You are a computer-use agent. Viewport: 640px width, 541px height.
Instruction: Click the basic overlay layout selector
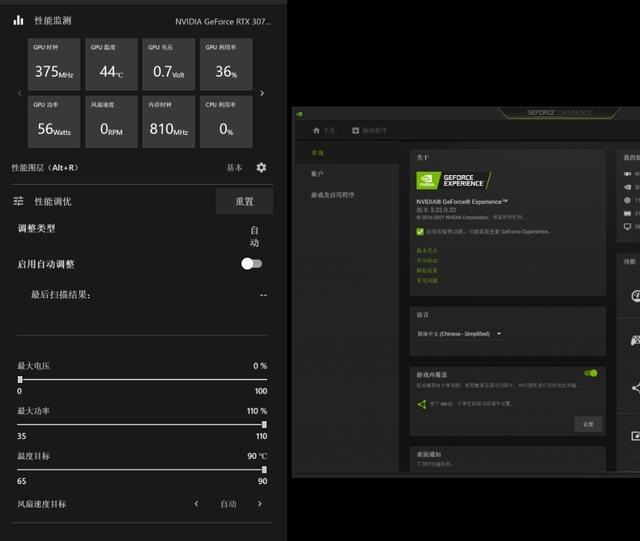pyautogui.click(x=235, y=167)
